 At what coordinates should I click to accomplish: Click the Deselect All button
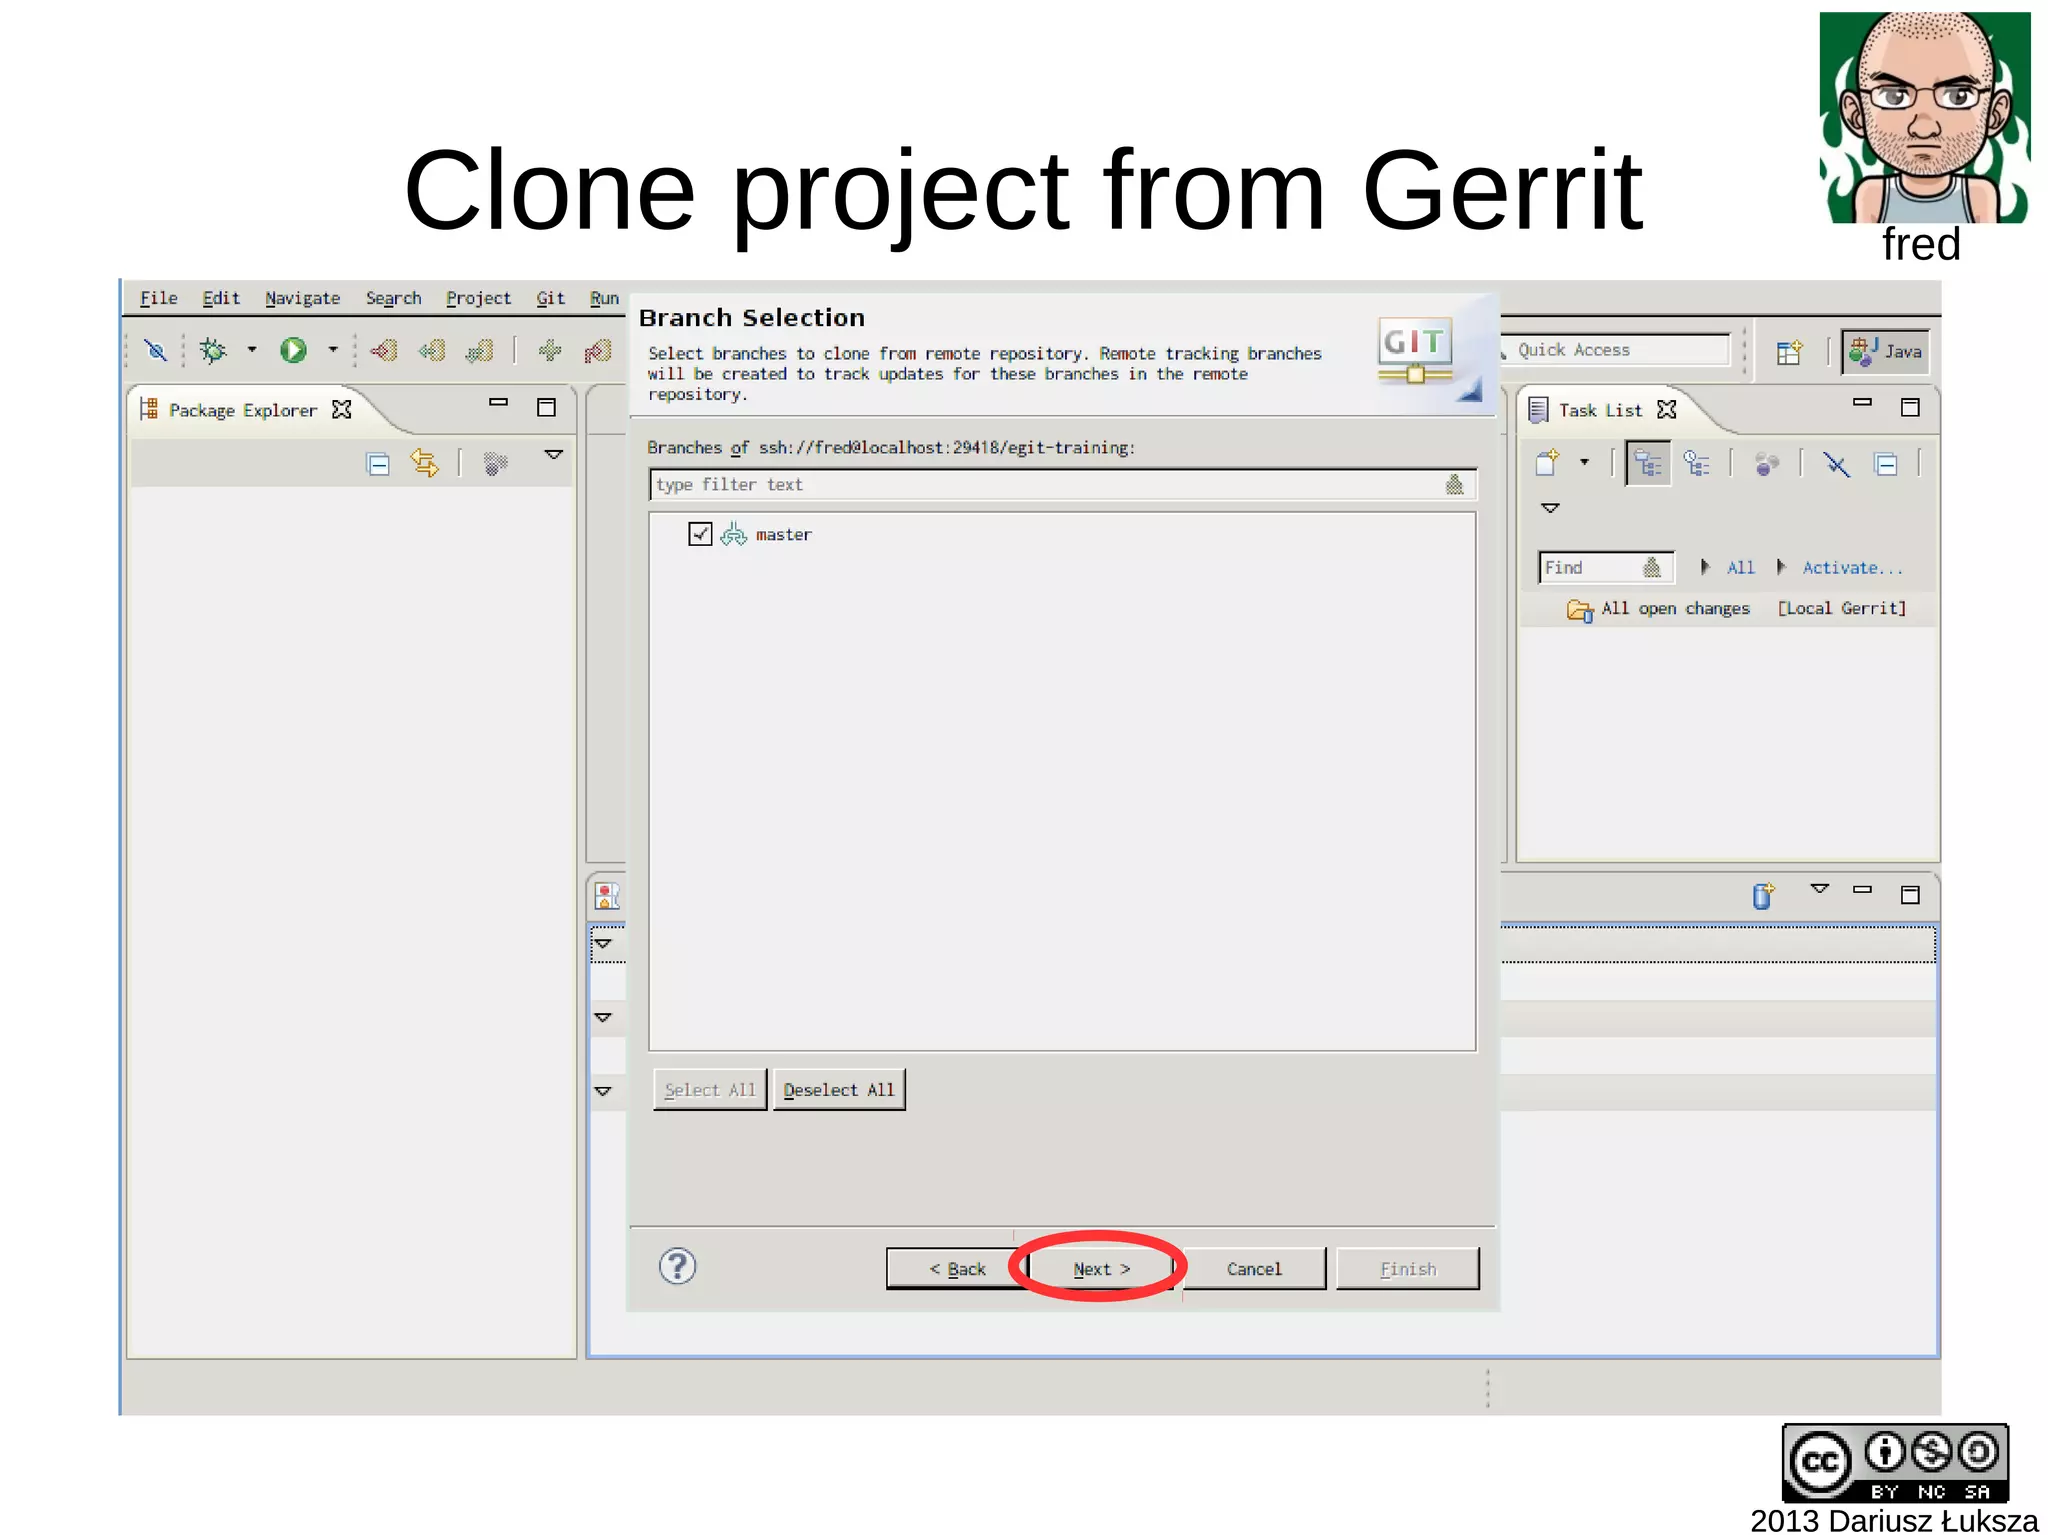(x=839, y=1089)
